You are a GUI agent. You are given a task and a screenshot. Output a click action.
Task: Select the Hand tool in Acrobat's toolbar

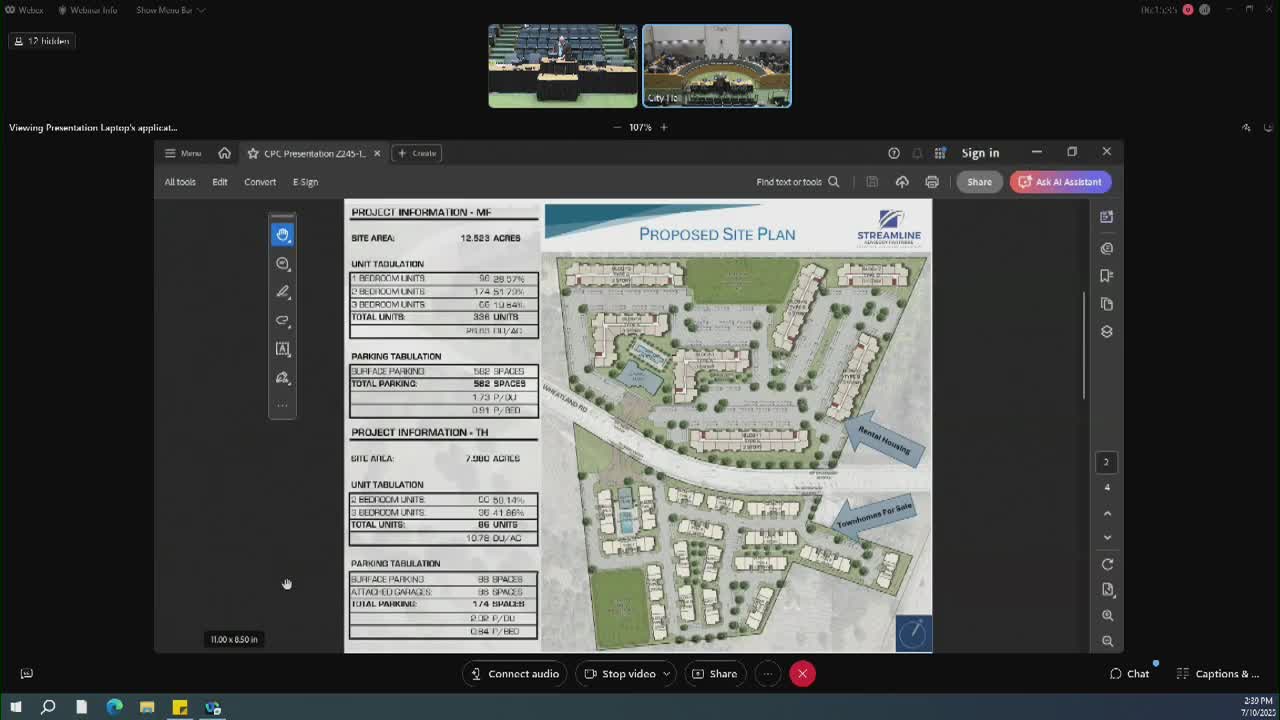pos(283,234)
